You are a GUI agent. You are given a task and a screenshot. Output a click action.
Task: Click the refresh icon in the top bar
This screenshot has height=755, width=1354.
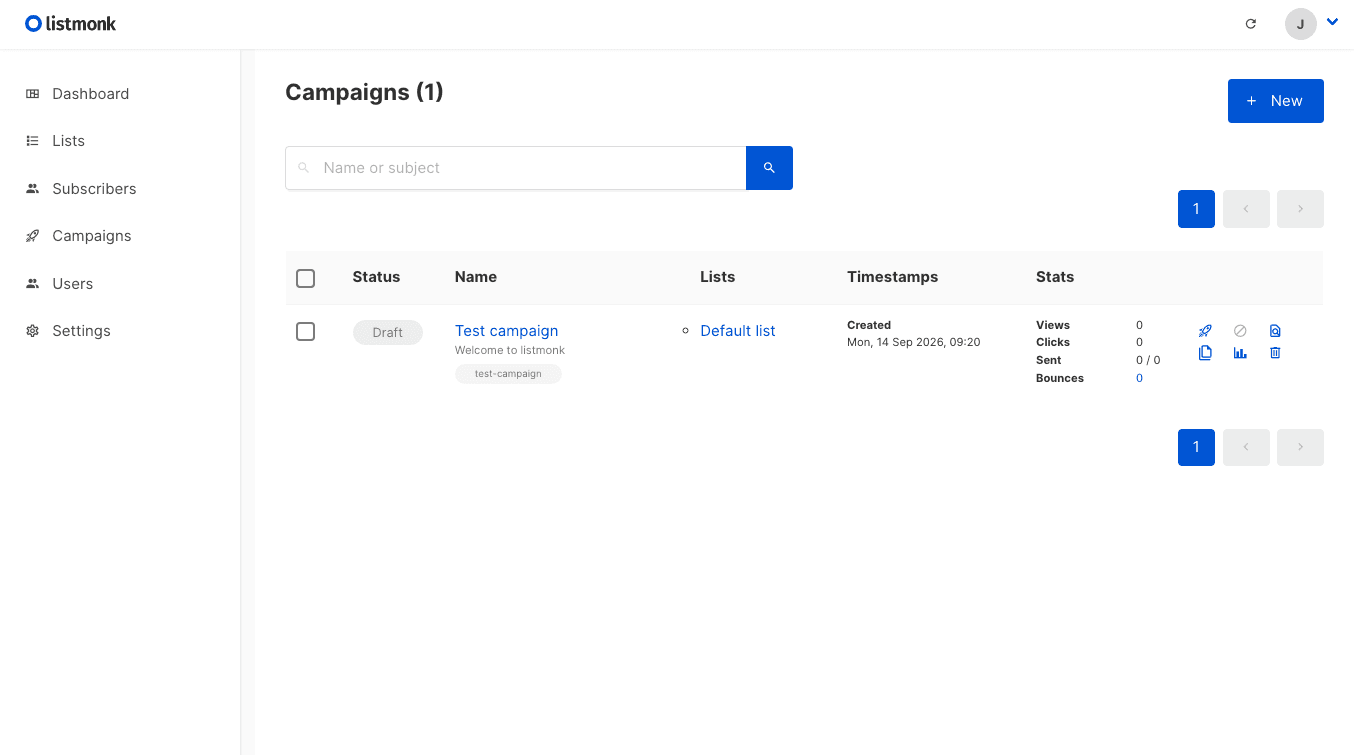point(1250,24)
